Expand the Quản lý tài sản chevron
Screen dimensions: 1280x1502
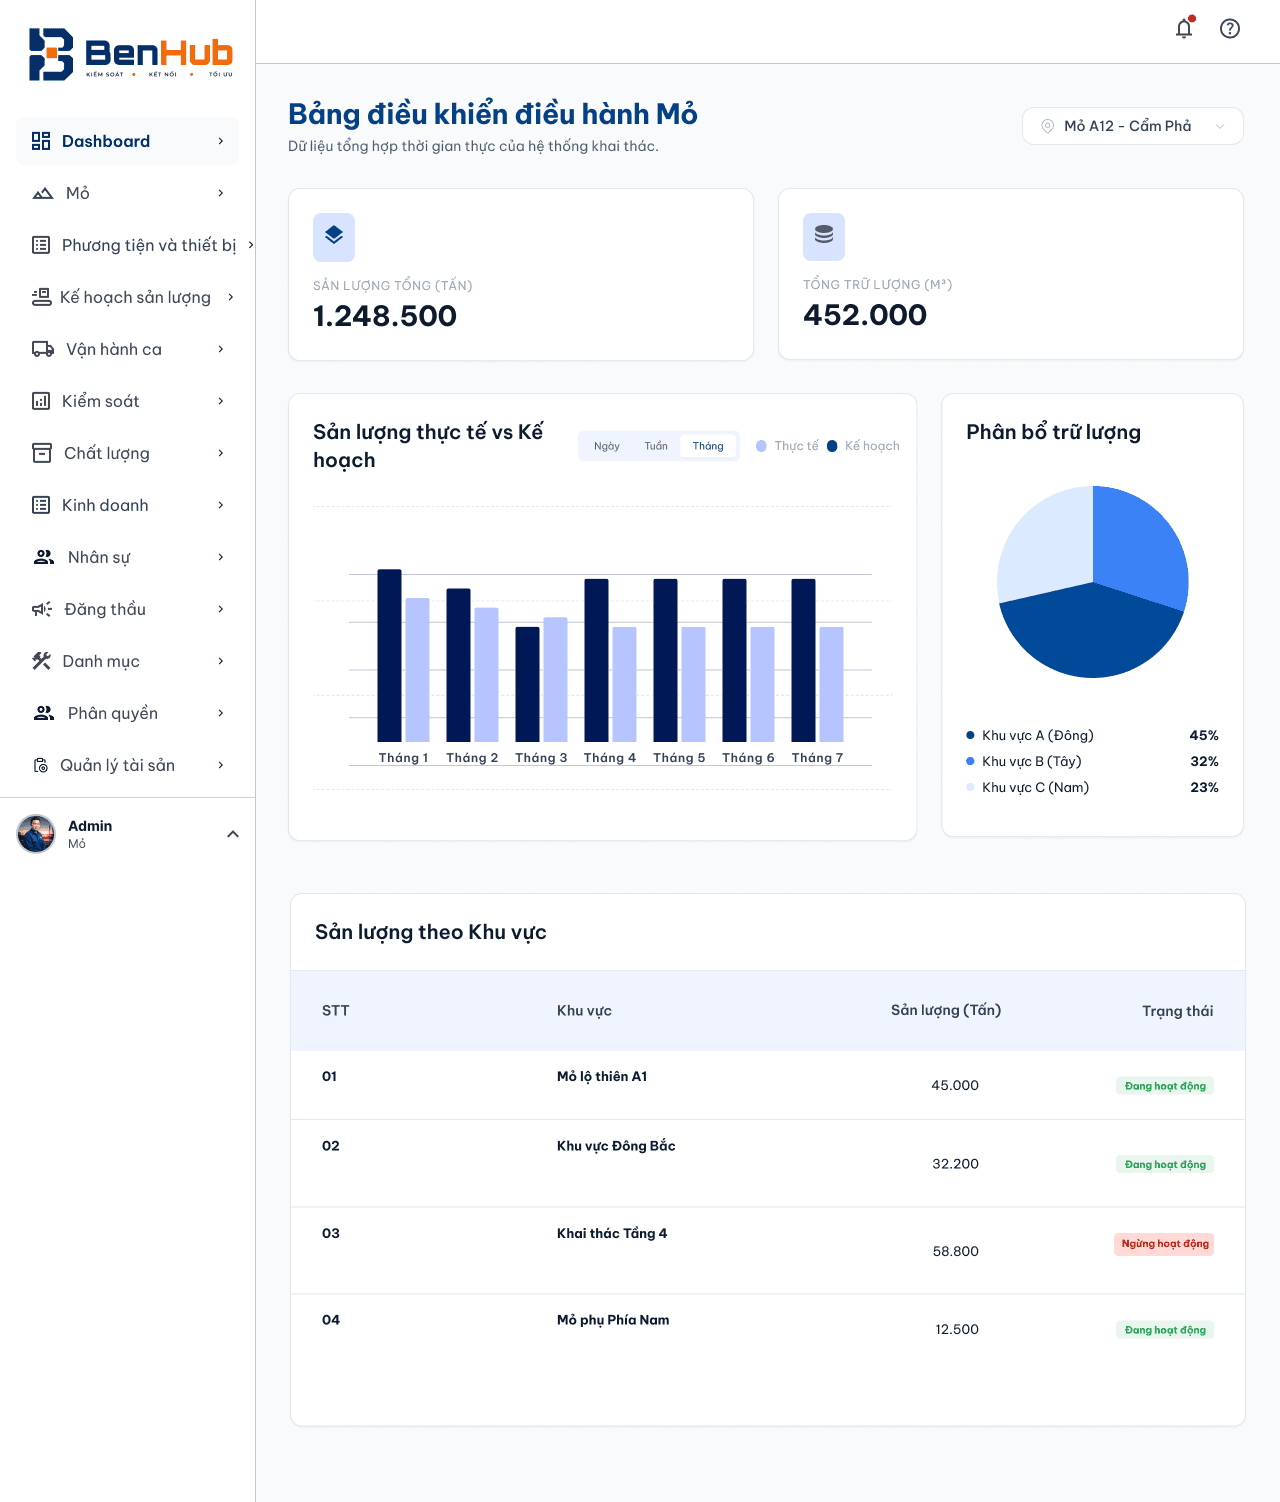click(221, 765)
